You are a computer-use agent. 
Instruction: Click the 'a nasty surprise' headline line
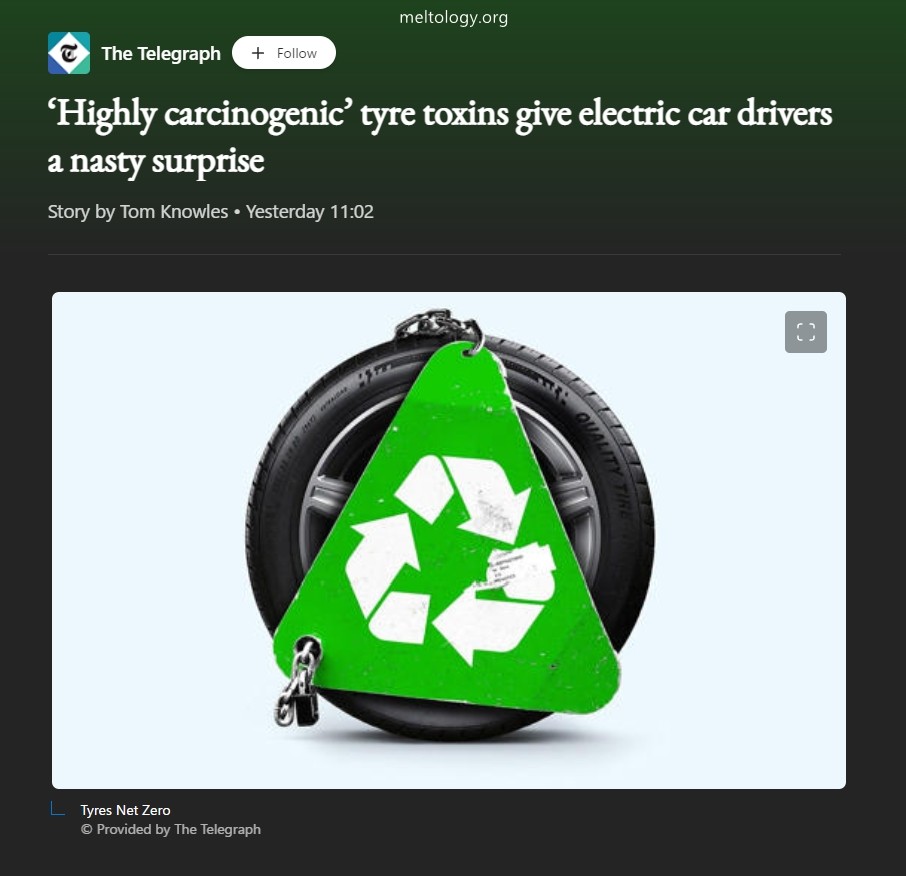(x=156, y=161)
